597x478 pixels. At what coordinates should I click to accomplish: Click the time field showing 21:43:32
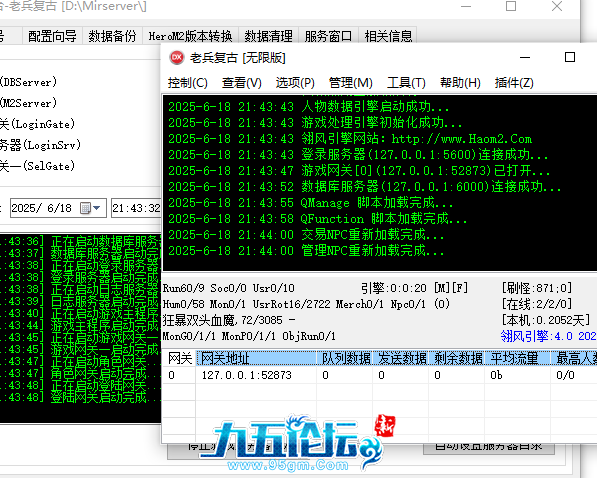pyautogui.click(x=136, y=208)
